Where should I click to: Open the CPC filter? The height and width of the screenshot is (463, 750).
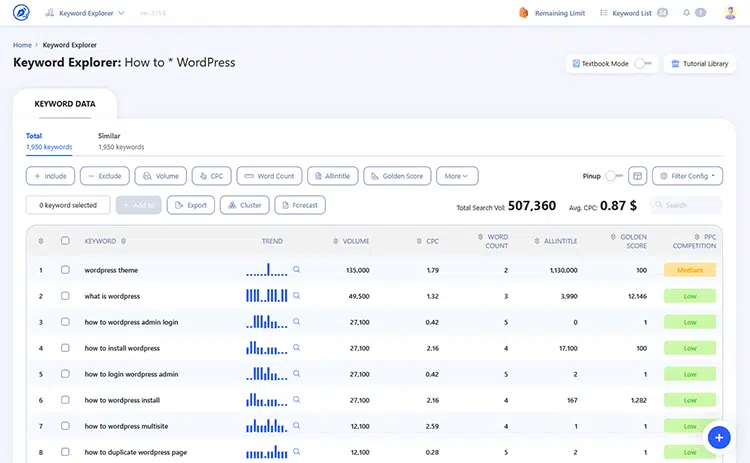coord(211,176)
